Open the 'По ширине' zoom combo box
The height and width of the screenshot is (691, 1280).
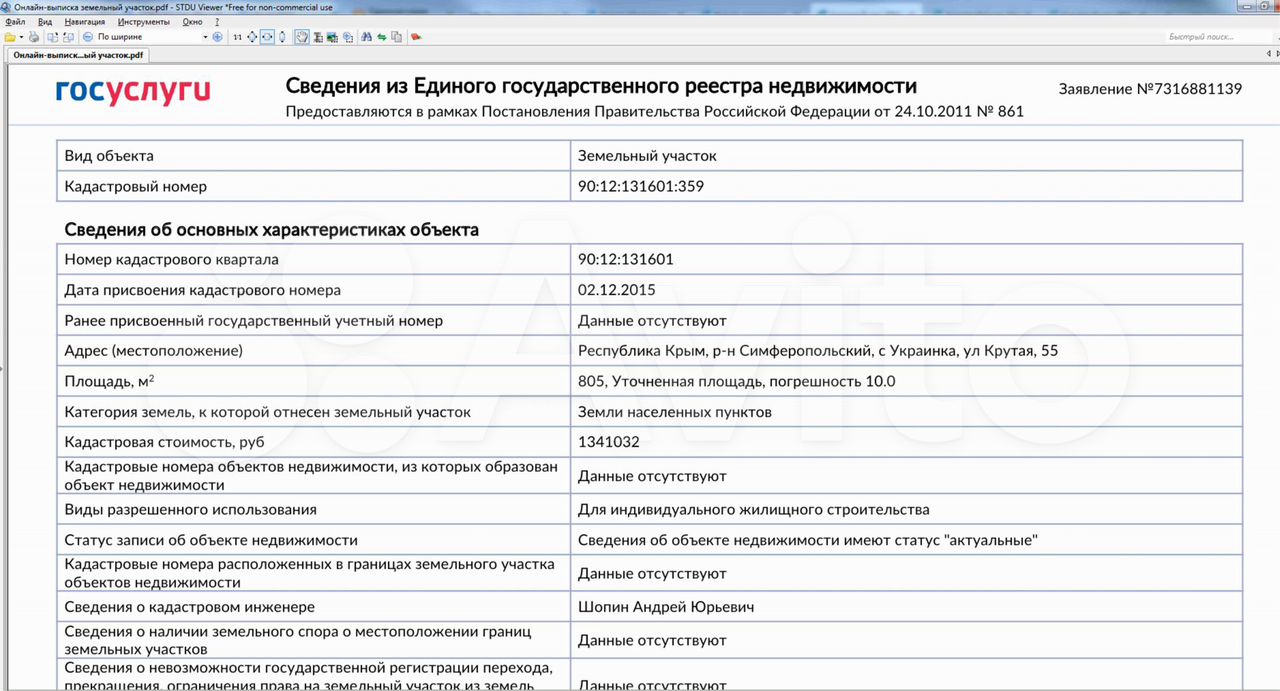tap(152, 37)
